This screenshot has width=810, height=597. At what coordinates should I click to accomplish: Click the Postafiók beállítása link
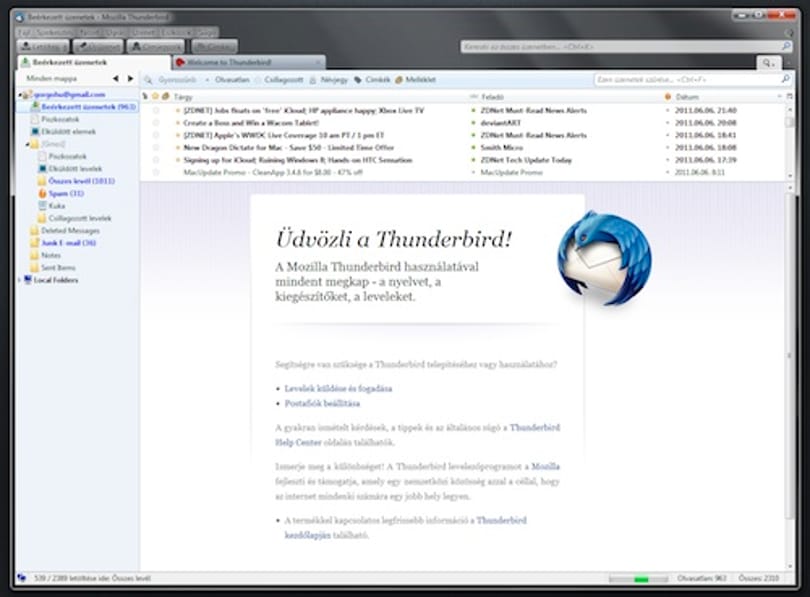coord(322,403)
